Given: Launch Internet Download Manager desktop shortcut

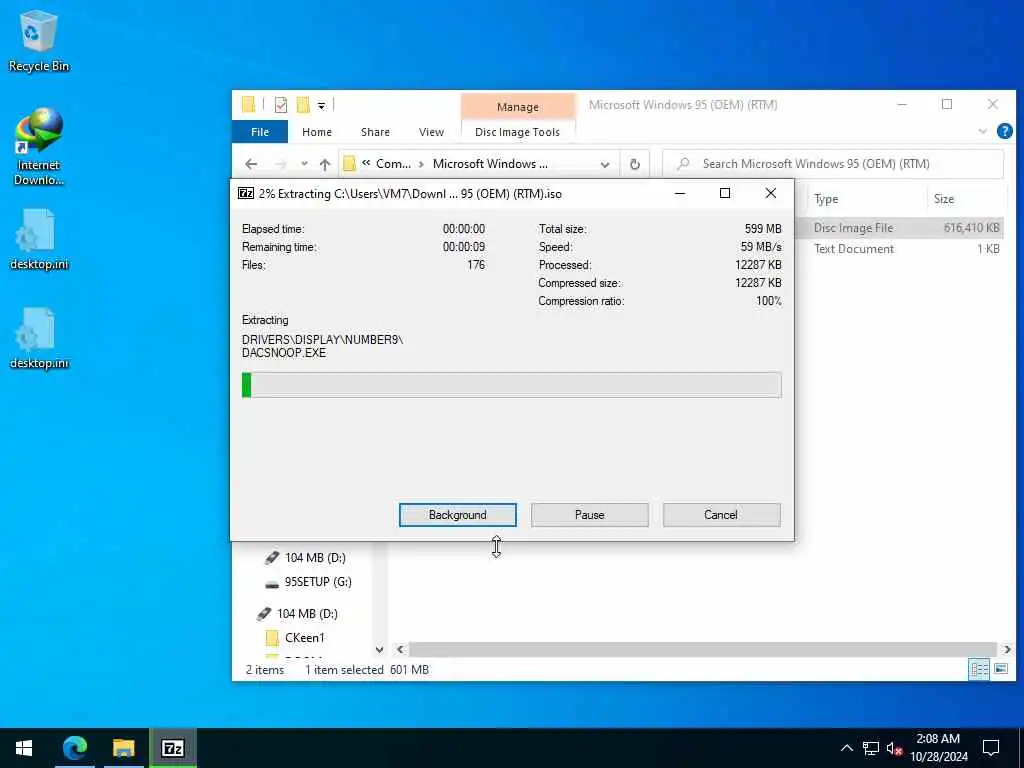Looking at the screenshot, I should point(39,147).
